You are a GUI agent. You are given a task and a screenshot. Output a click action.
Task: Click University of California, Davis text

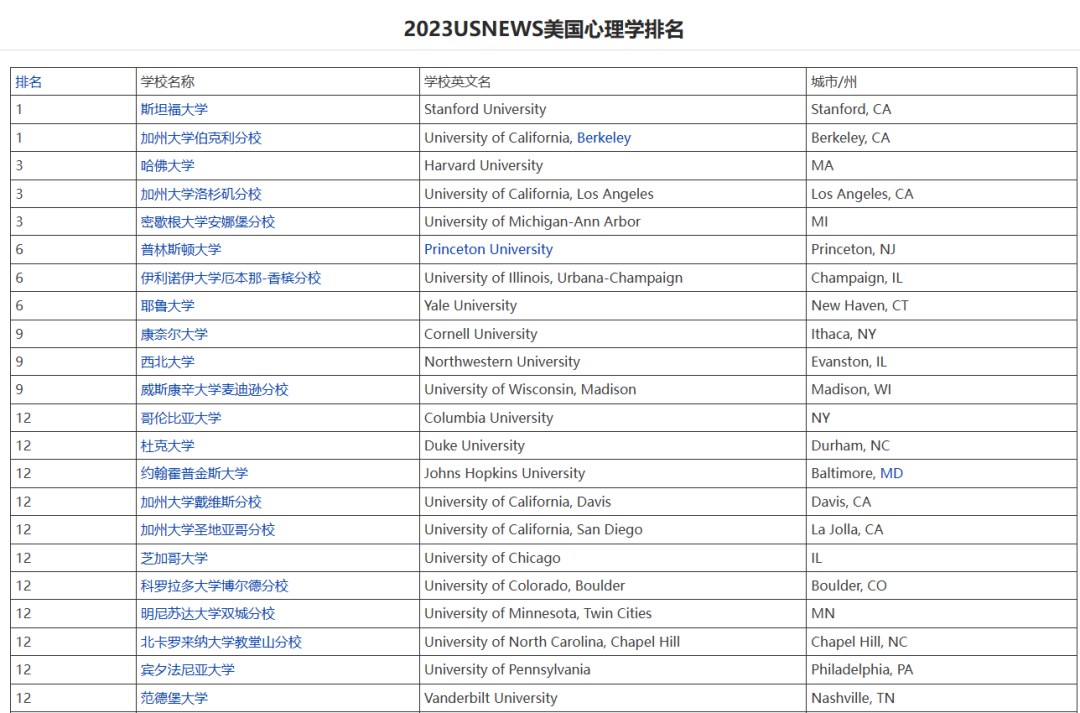click(518, 502)
